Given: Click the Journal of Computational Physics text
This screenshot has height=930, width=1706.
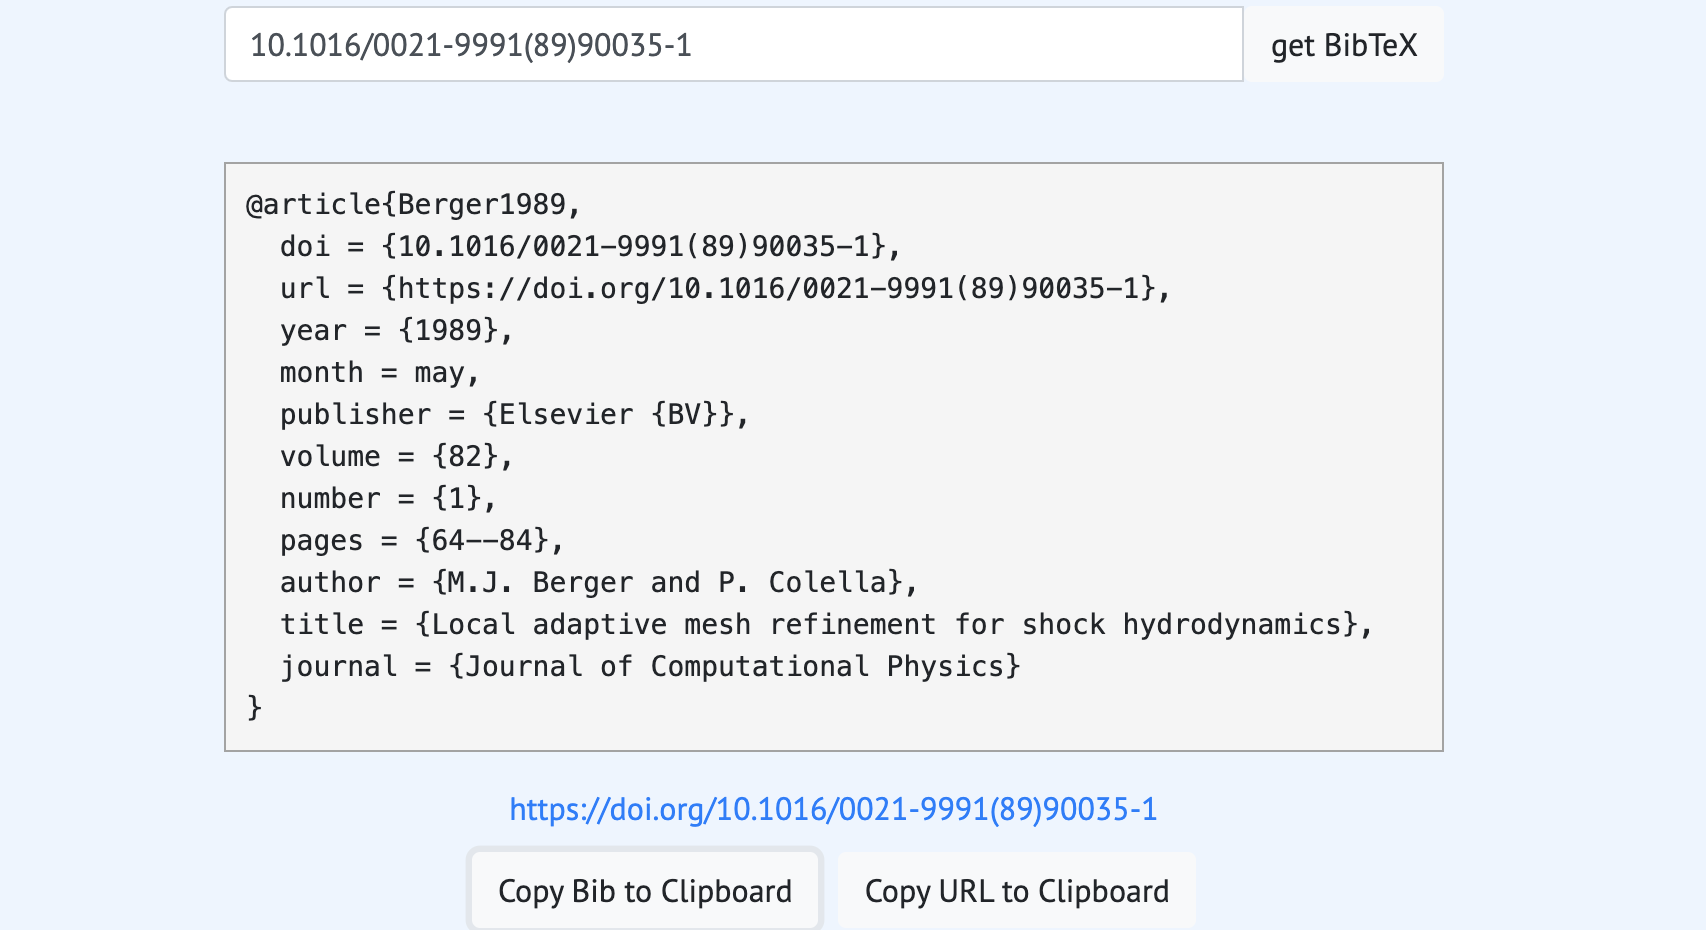Looking at the screenshot, I should [x=734, y=667].
